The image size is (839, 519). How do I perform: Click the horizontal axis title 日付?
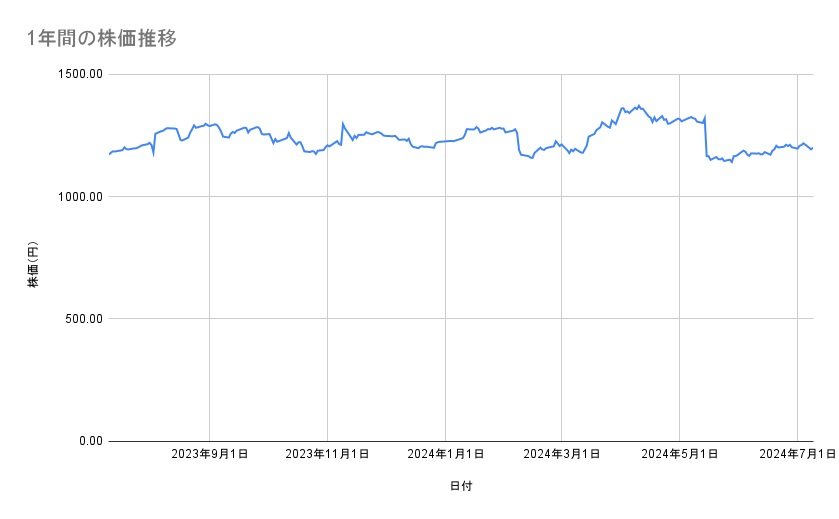pos(461,486)
